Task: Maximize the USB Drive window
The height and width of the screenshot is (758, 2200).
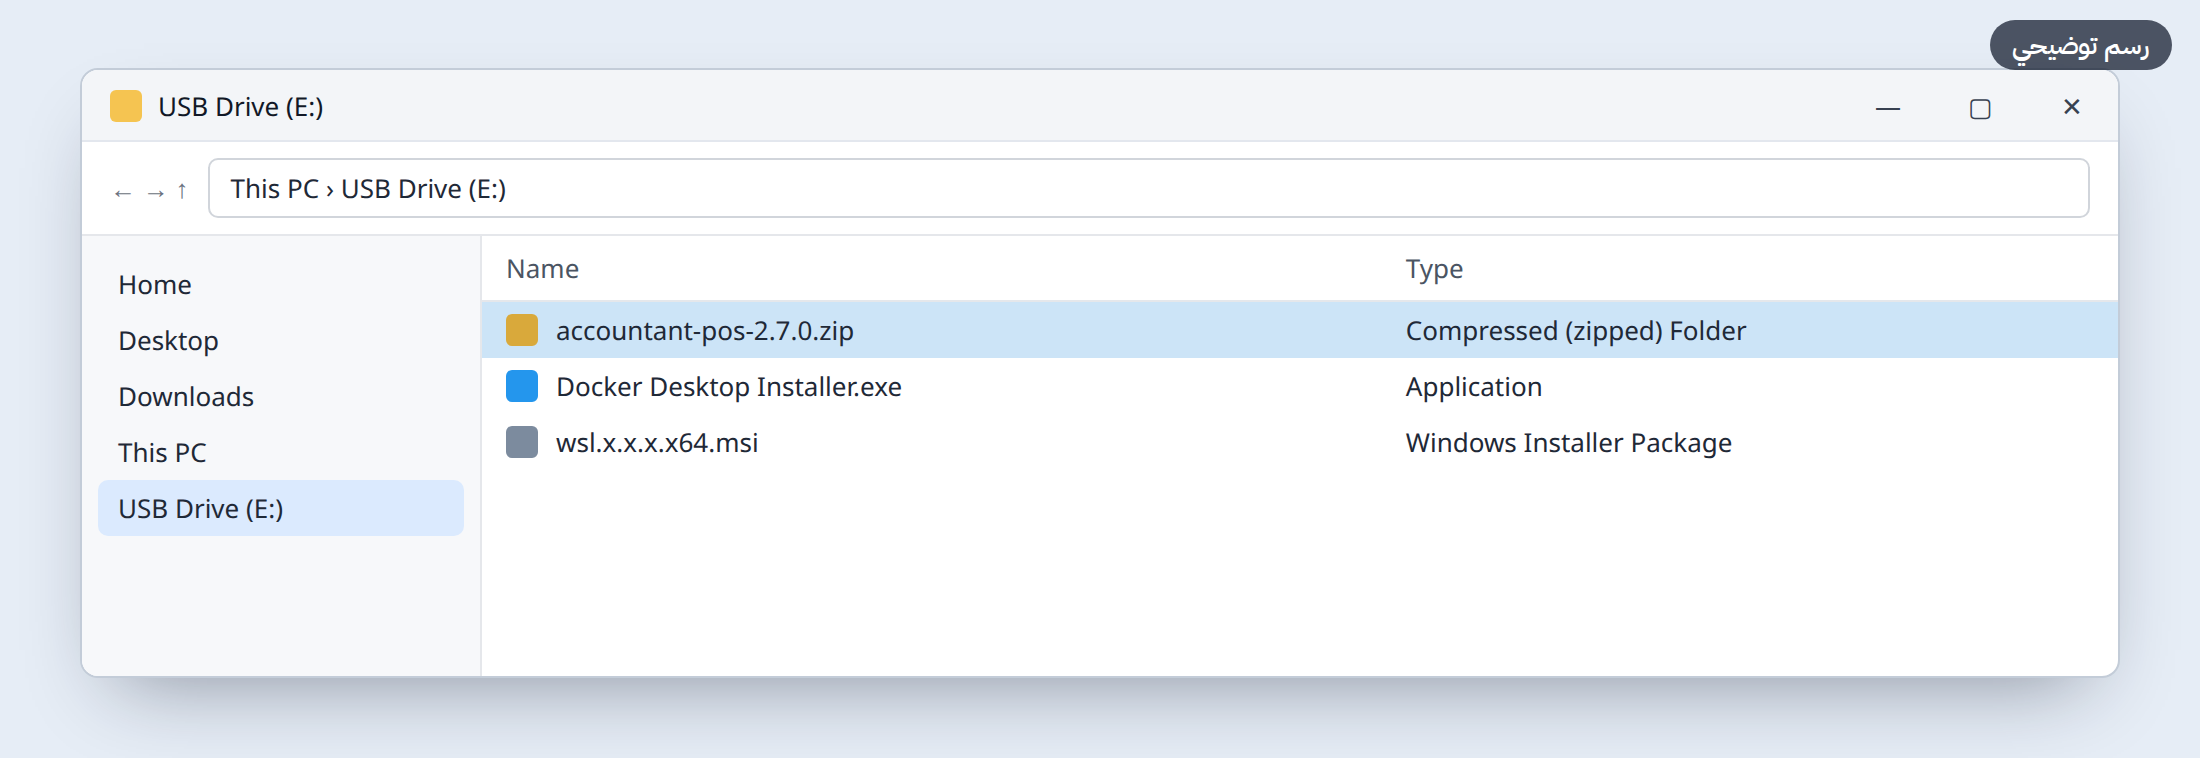Action: 1980,108
